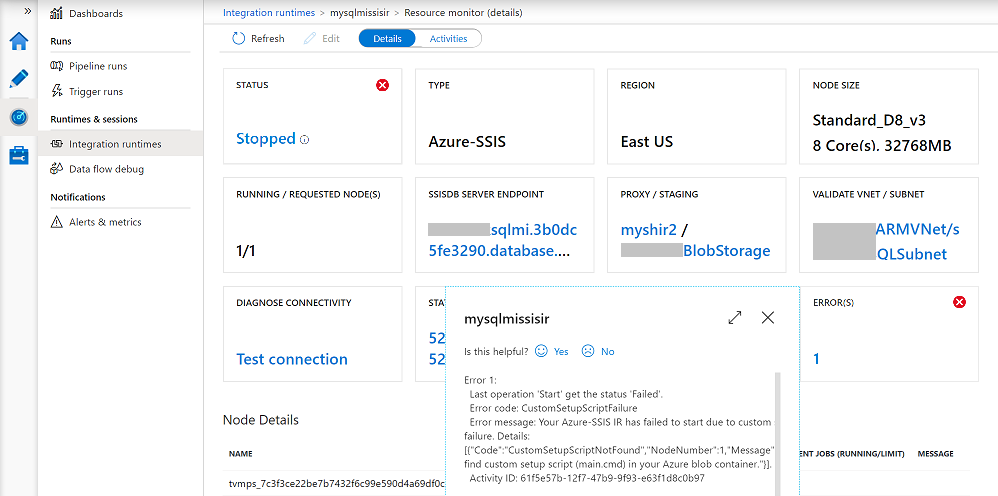Click the info icon beside Stopped

point(304,140)
